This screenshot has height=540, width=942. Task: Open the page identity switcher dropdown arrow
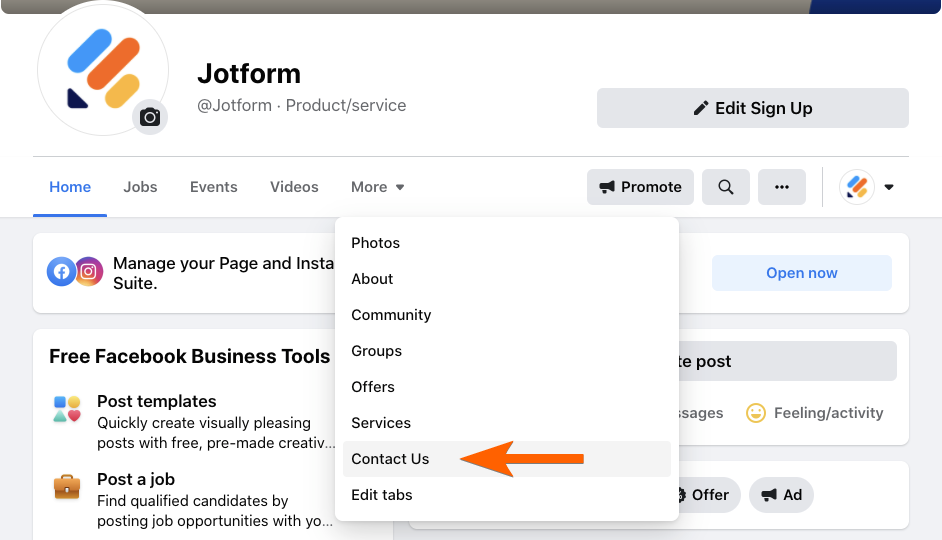click(x=888, y=187)
